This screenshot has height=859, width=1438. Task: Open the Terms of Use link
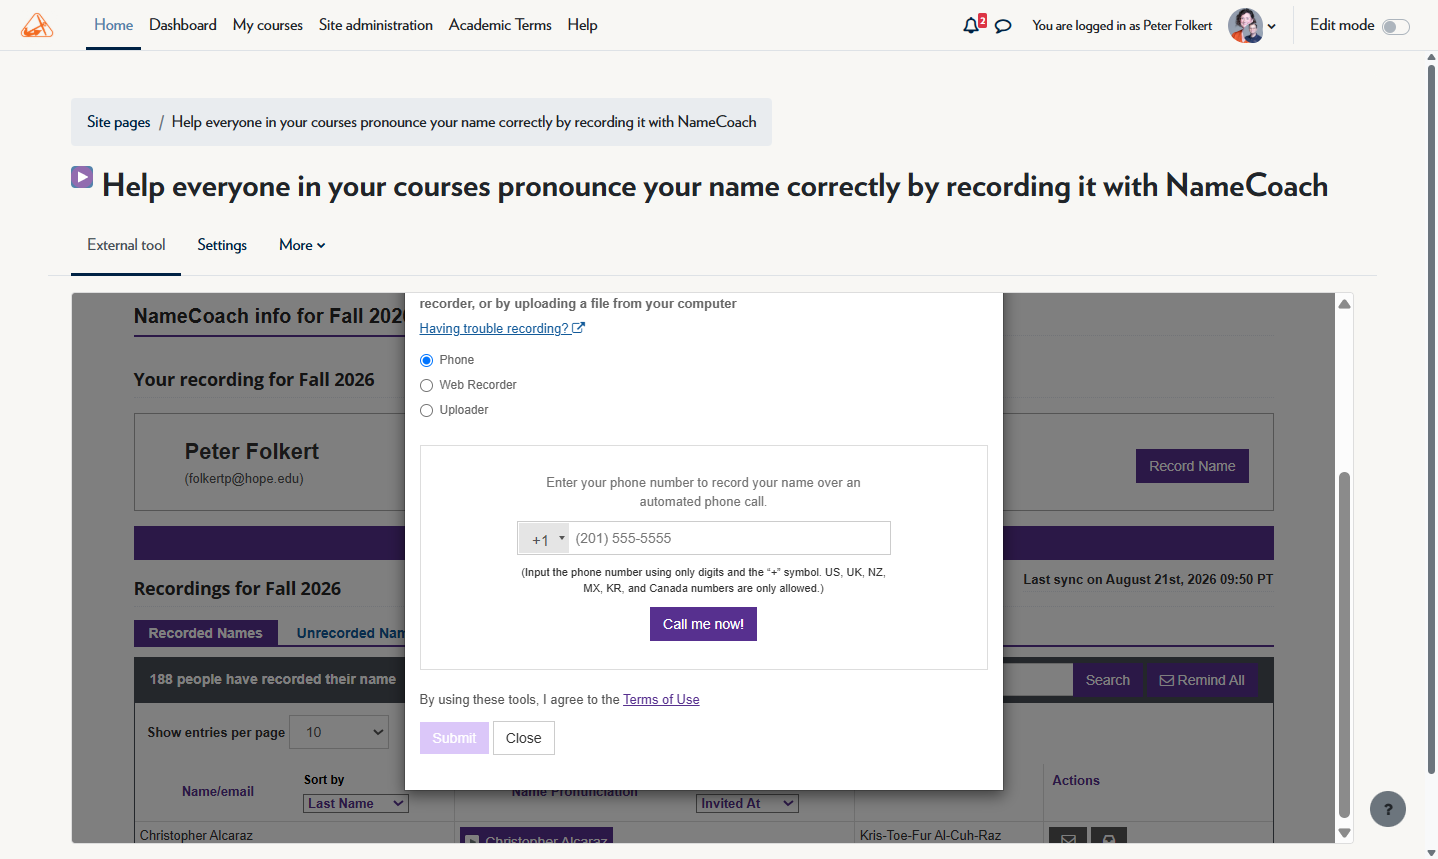pos(661,700)
